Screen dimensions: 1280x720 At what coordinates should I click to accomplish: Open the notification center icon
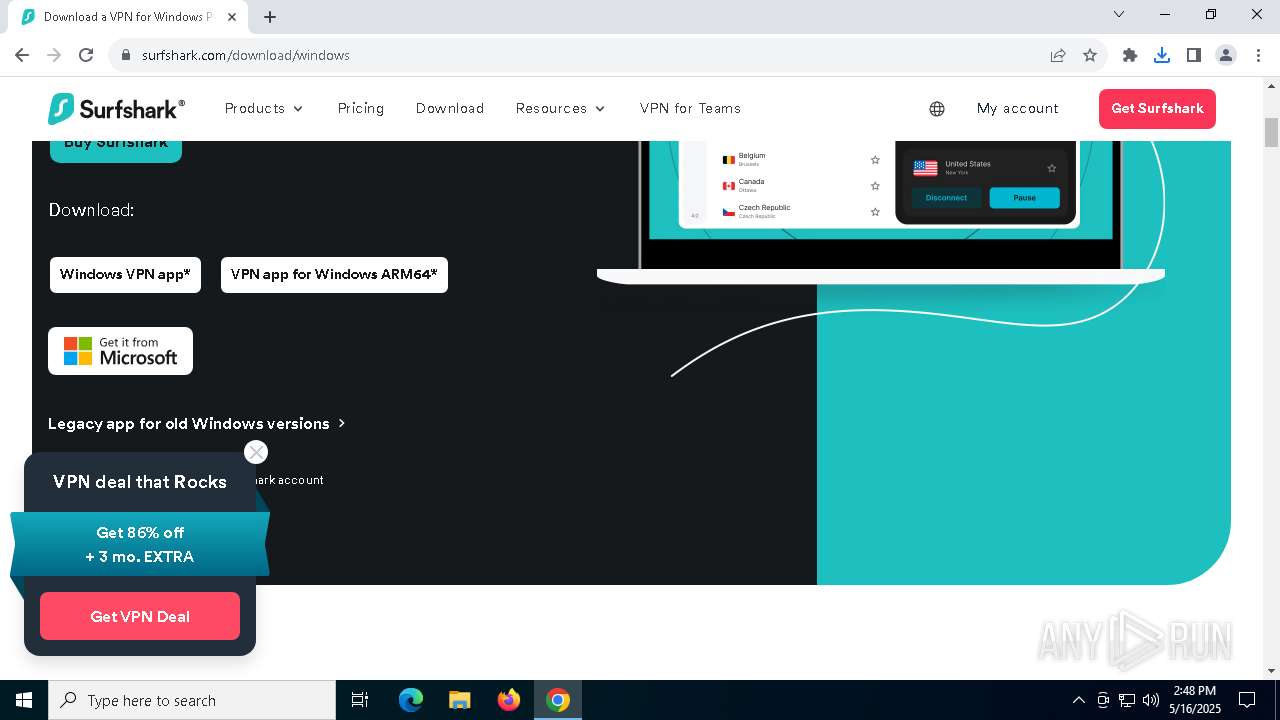click(1247, 700)
